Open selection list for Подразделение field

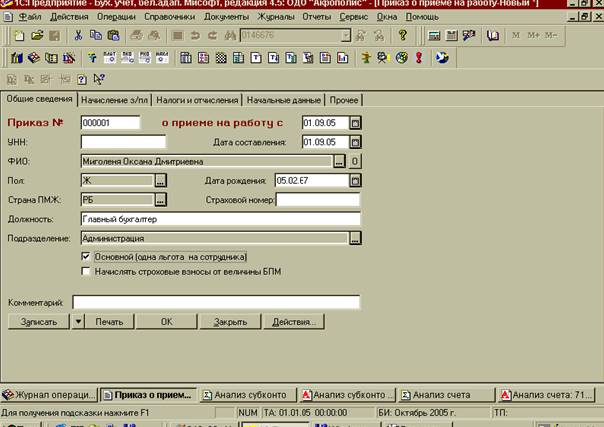click(x=354, y=238)
